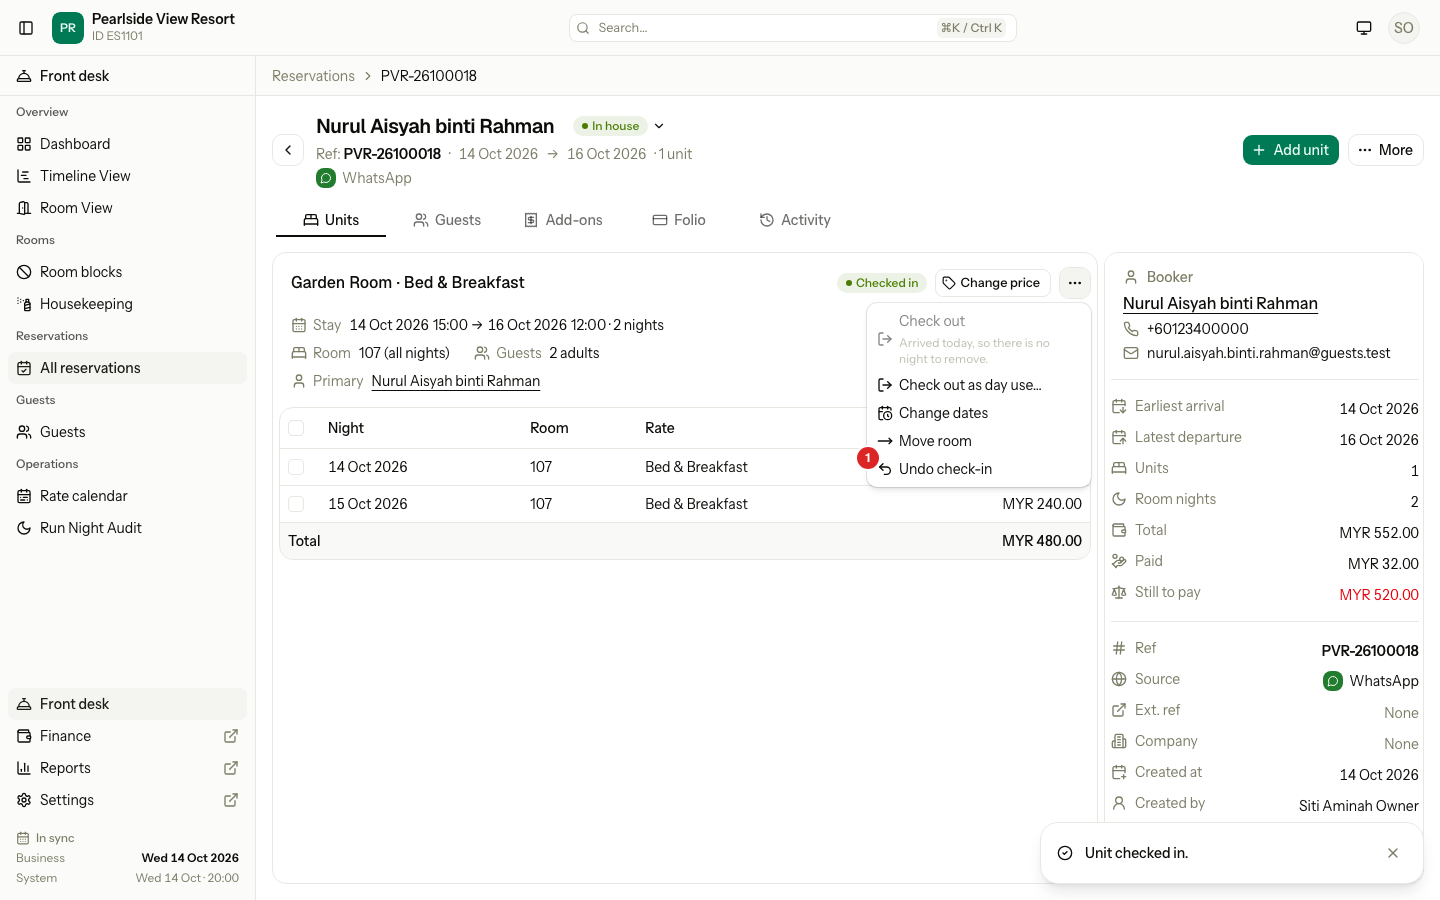
Task: Select Change dates menu item
Action: [x=979, y=413]
